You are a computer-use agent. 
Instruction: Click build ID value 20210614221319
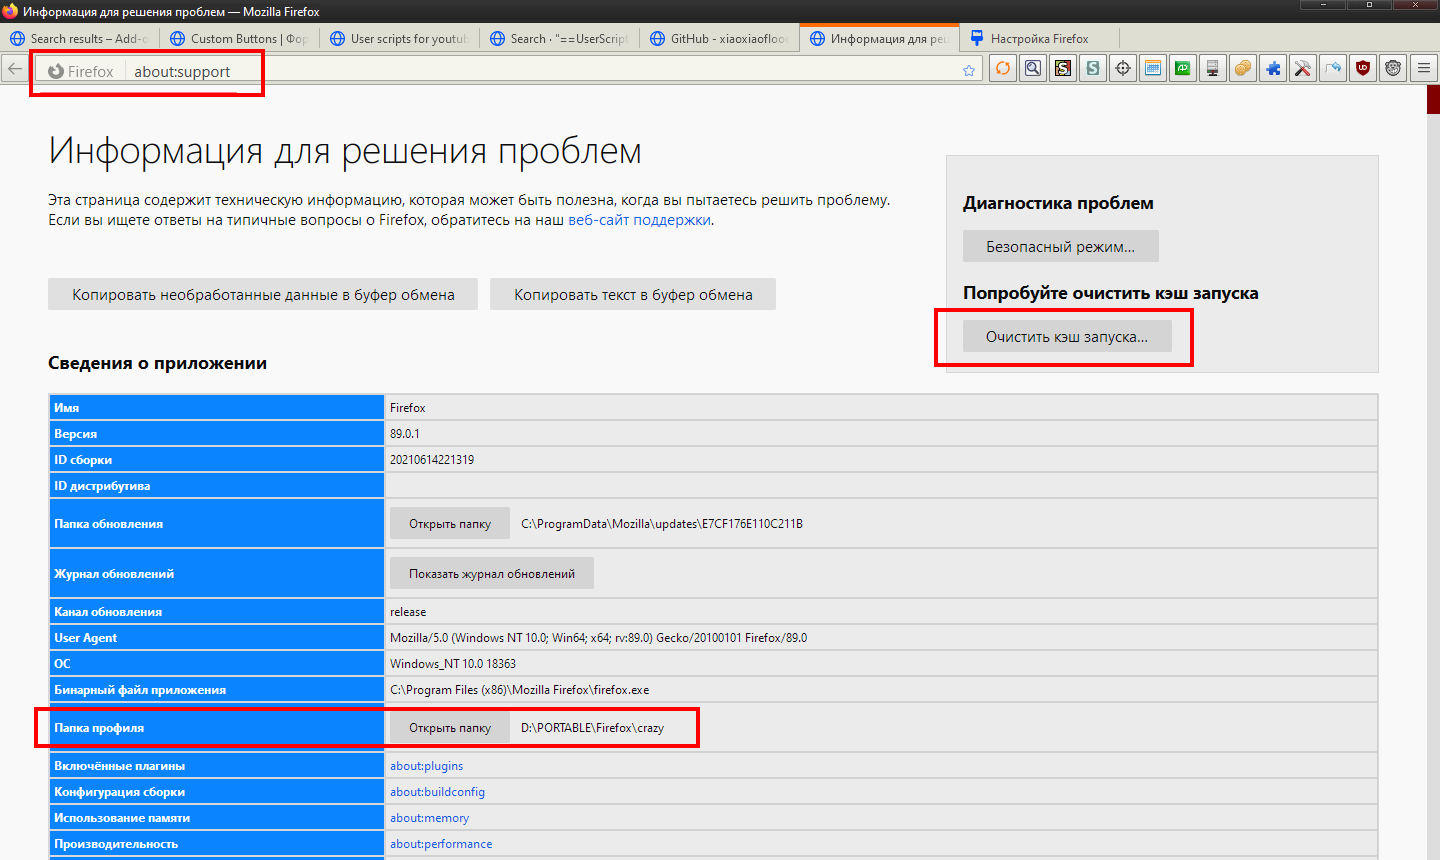pyautogui.click(x=432, y=459)
